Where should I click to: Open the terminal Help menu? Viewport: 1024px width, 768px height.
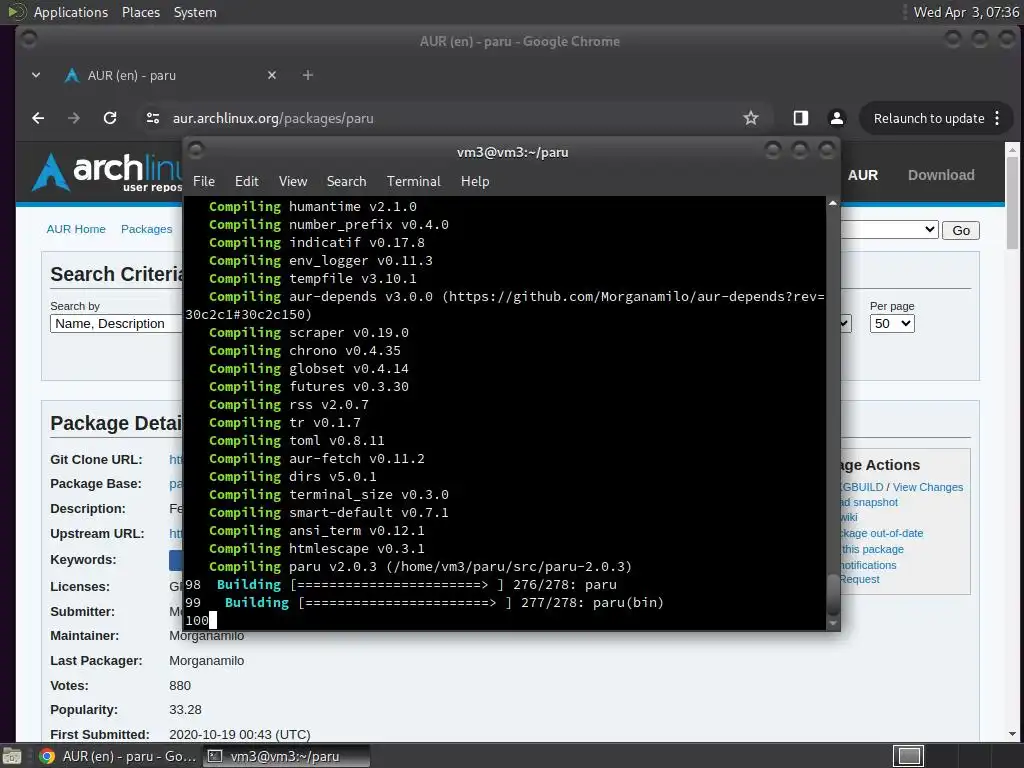click(475, 182)
